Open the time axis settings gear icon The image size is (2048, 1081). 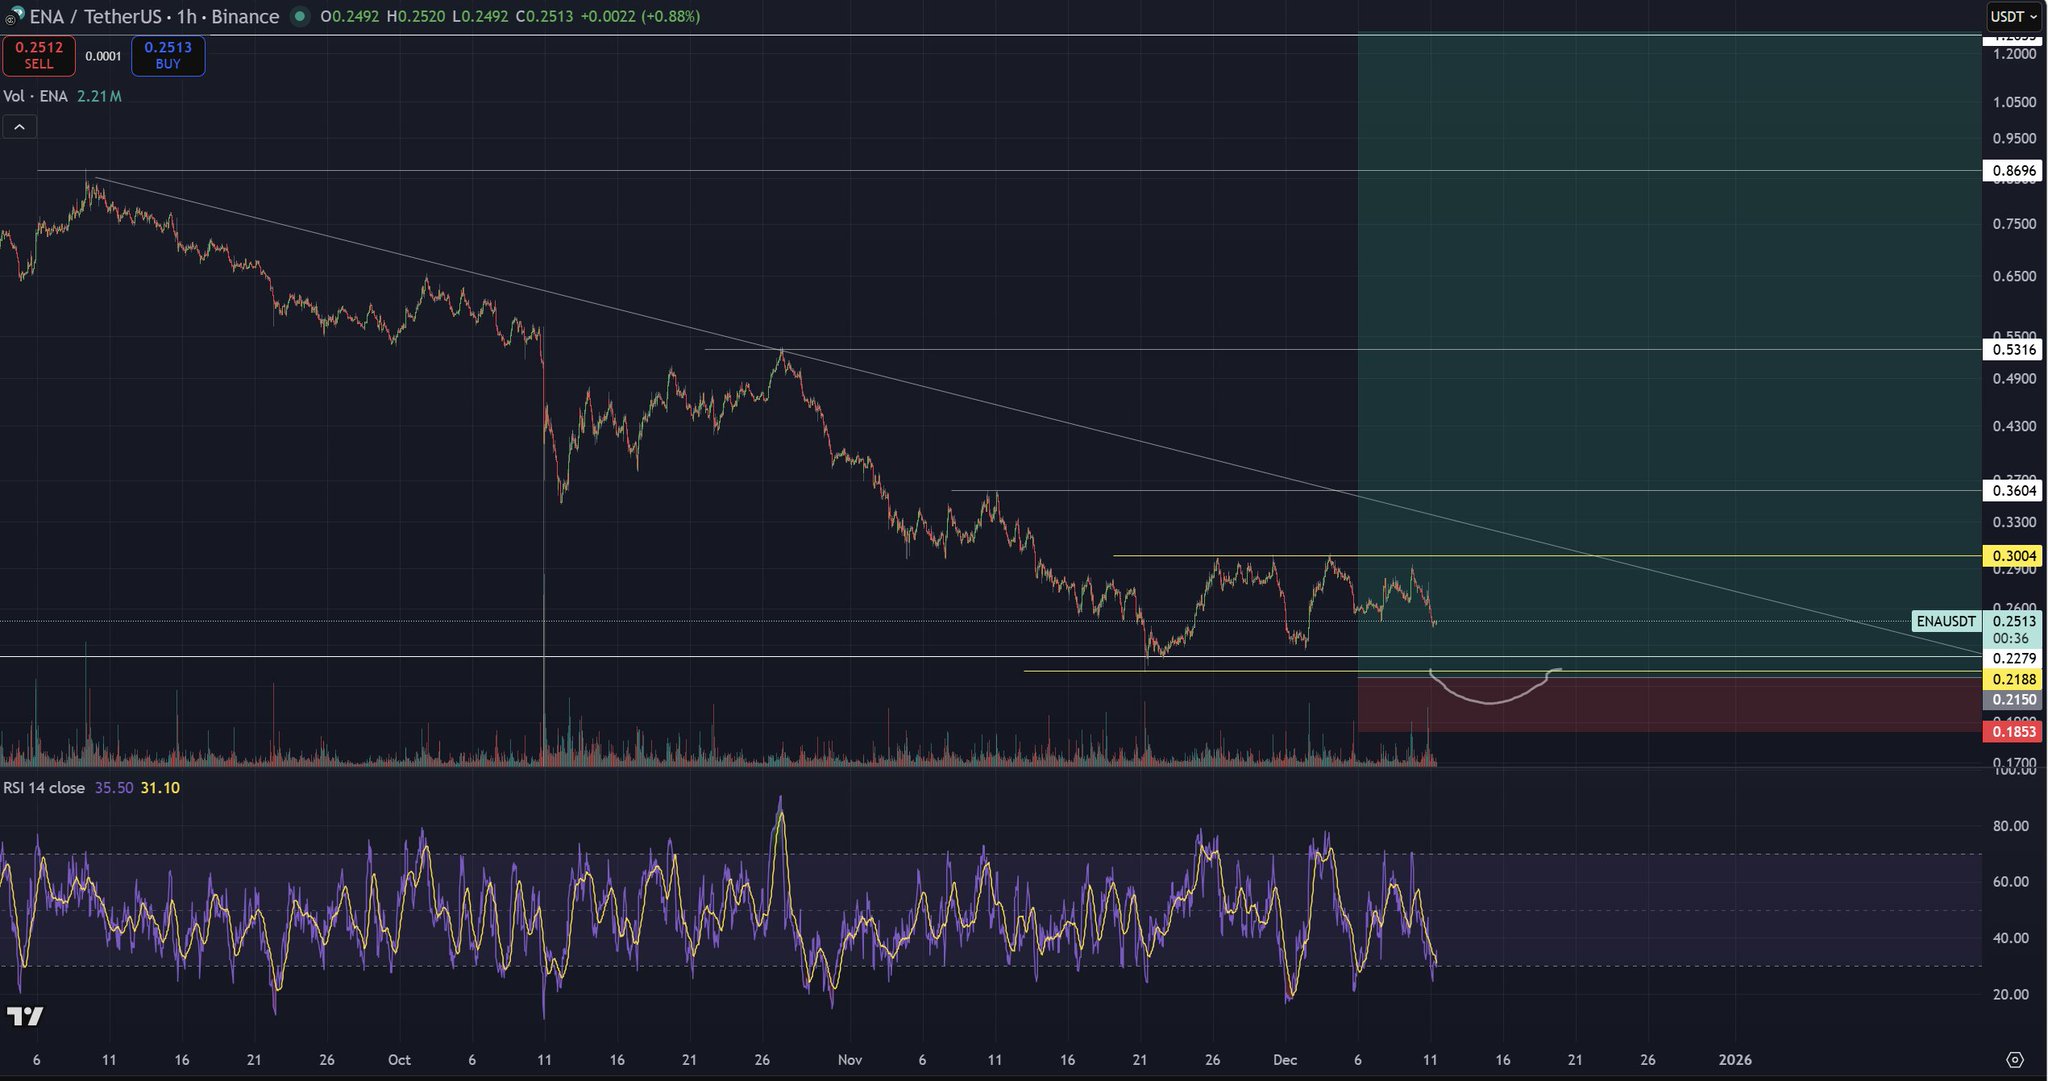pyautogui.click(x=2015, y=1060)
